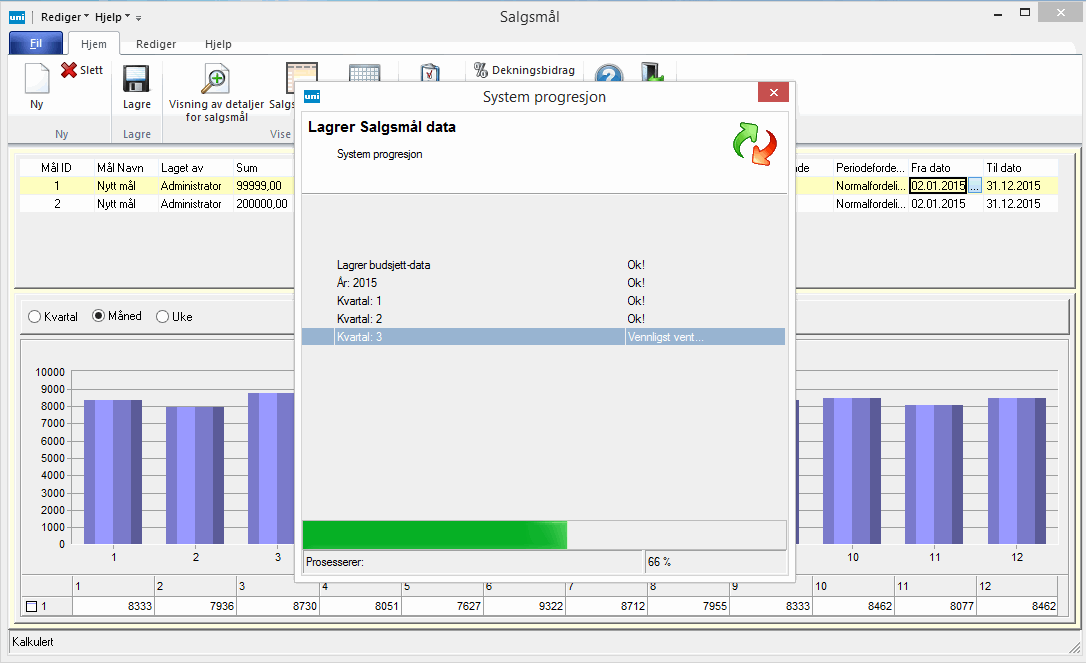Save using the Lagre floppy disk icon

(x=136, y=80)
